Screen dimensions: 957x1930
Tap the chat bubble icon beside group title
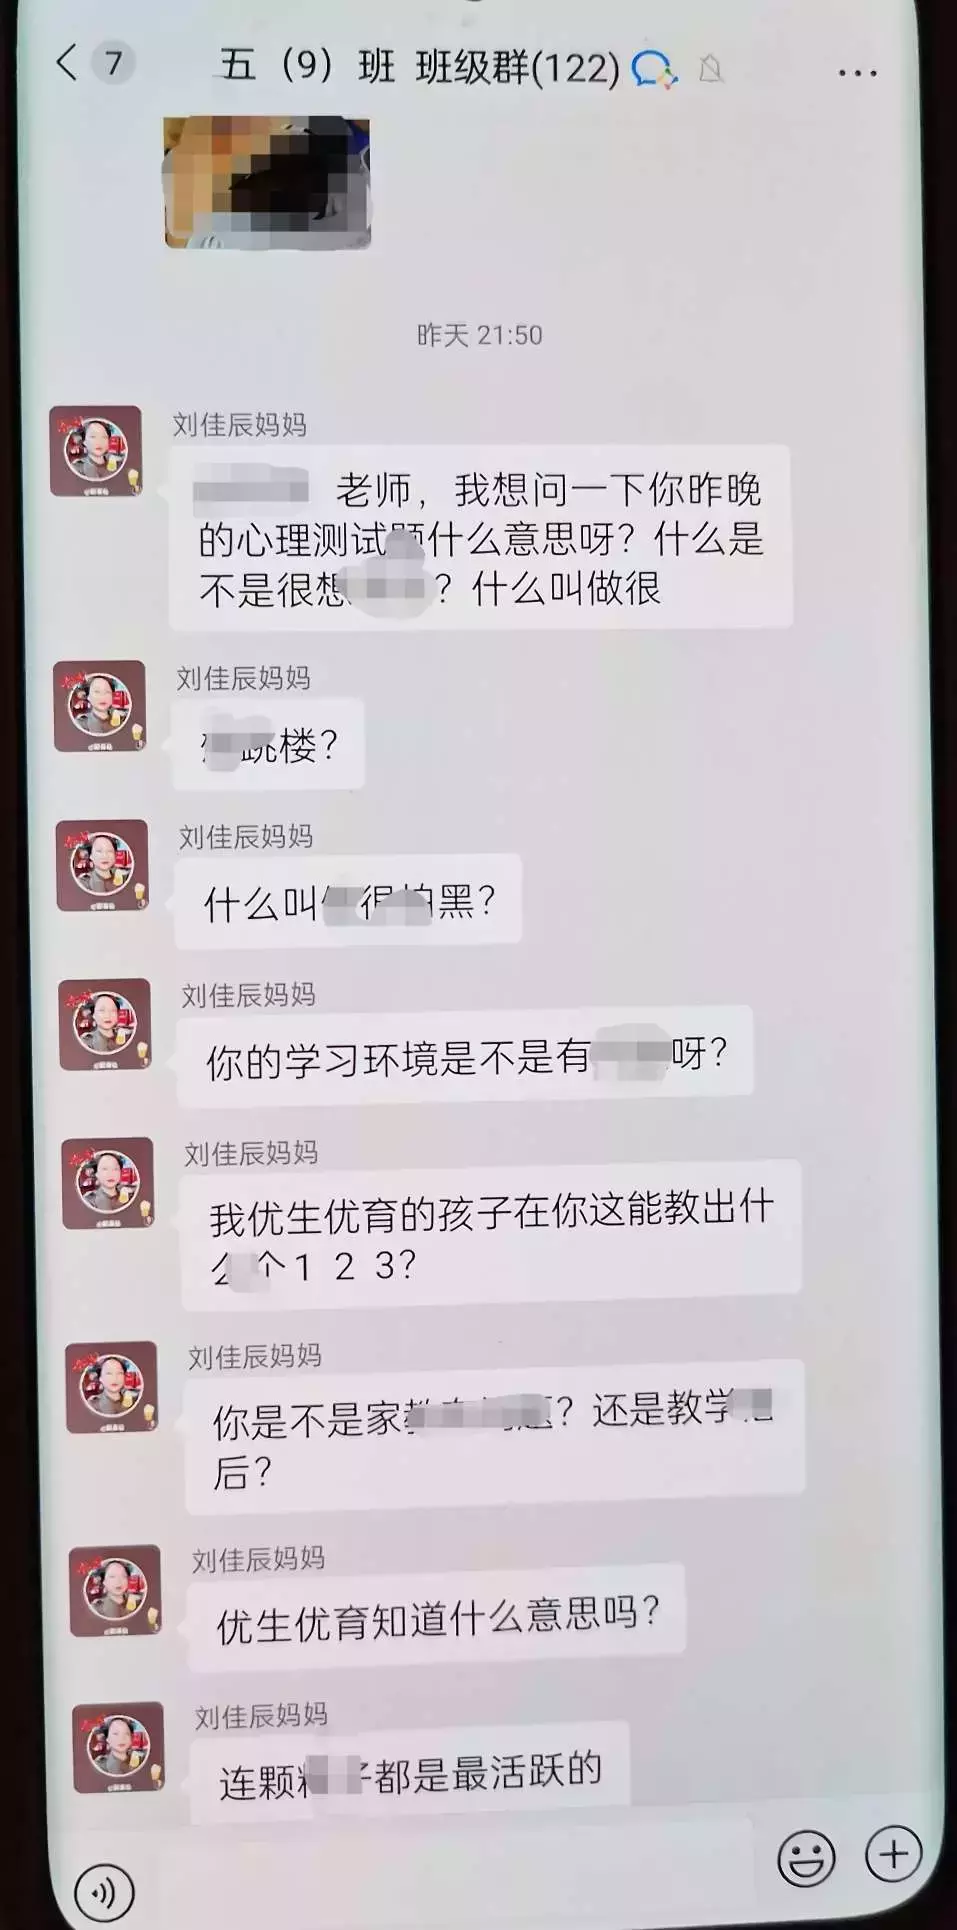[x=655, y=69]
